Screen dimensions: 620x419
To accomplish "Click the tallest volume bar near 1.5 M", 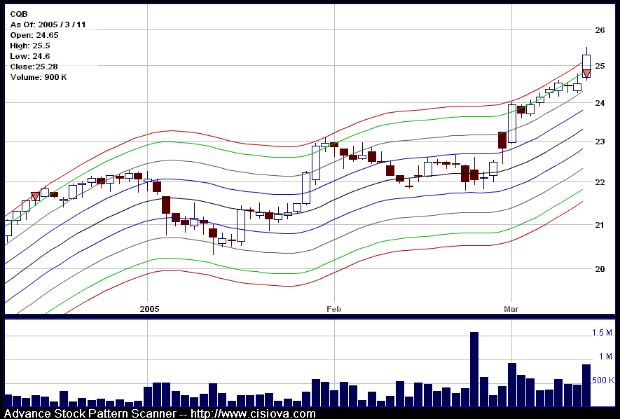I will [474, 369].
